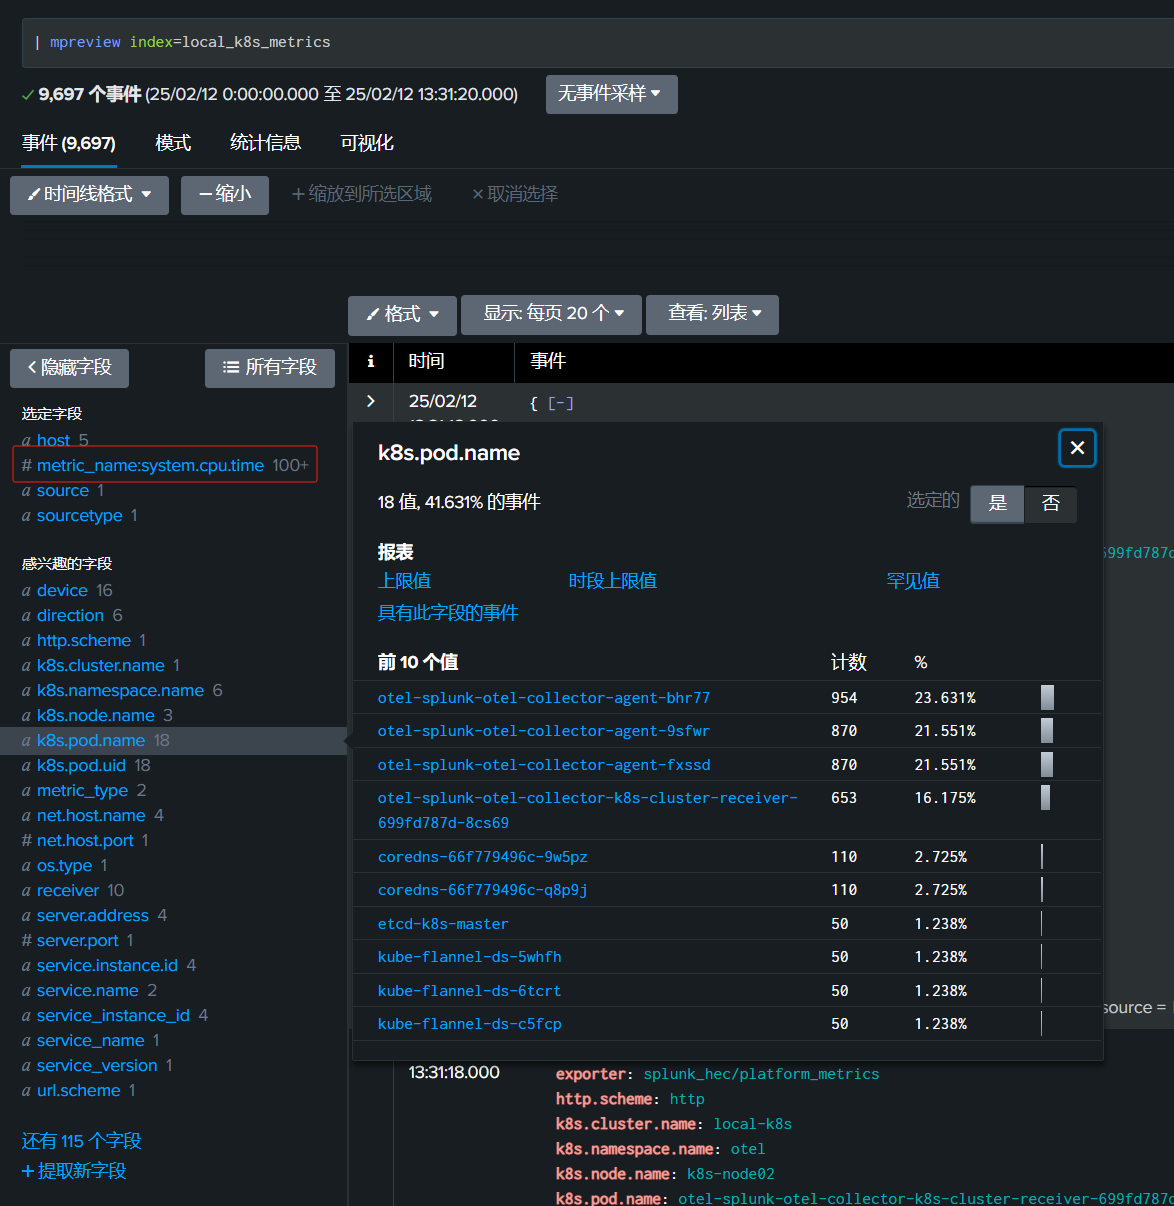Open the http.scheme field

84,640
